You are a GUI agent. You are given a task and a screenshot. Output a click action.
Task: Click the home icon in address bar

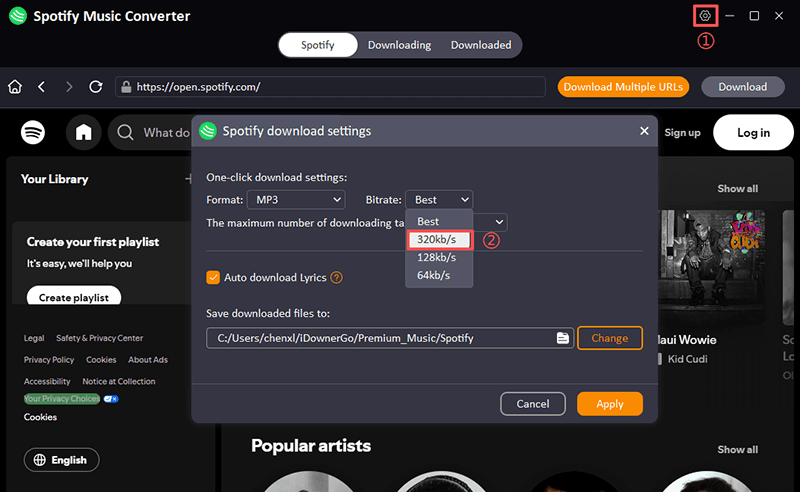pyautogui.click(x=15, y=87)
